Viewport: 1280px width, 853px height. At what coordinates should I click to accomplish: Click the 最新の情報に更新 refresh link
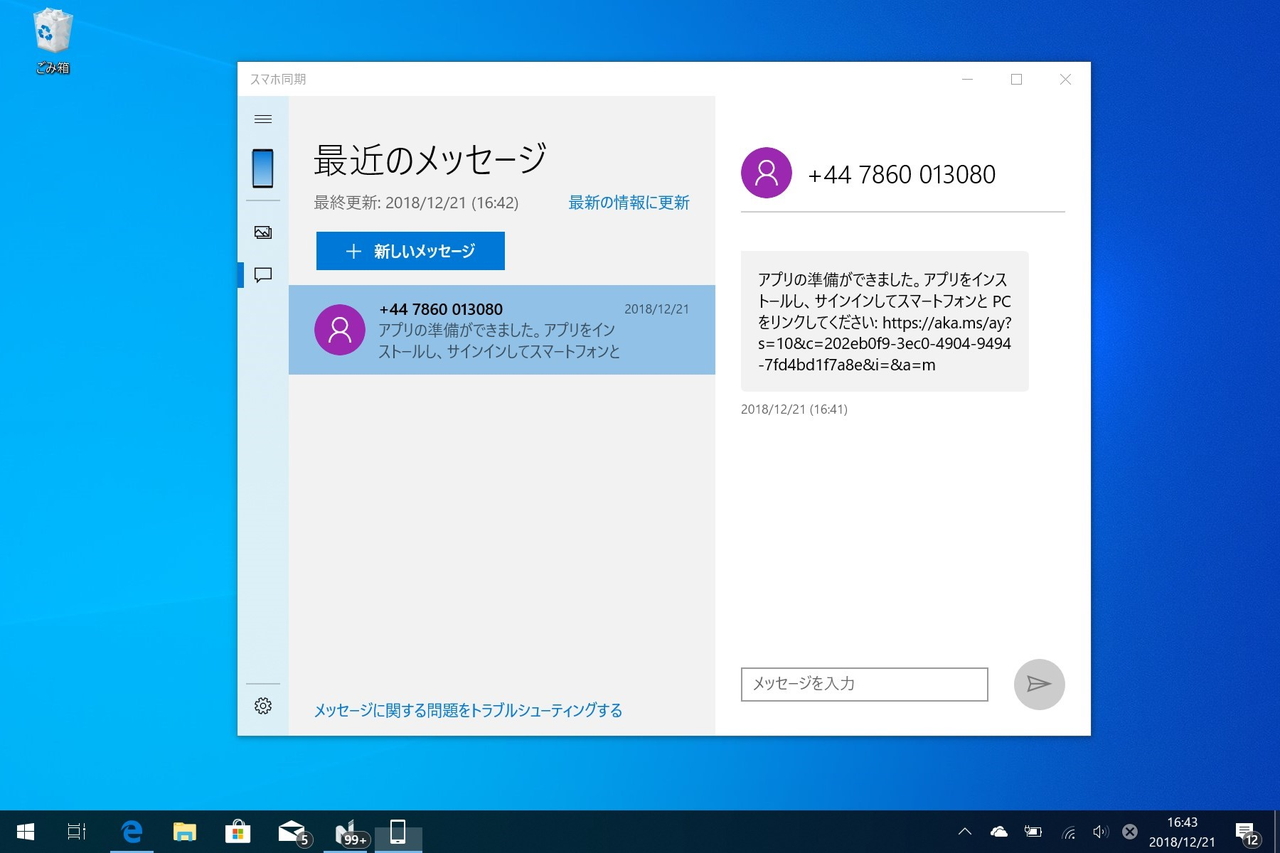(628, 202)
